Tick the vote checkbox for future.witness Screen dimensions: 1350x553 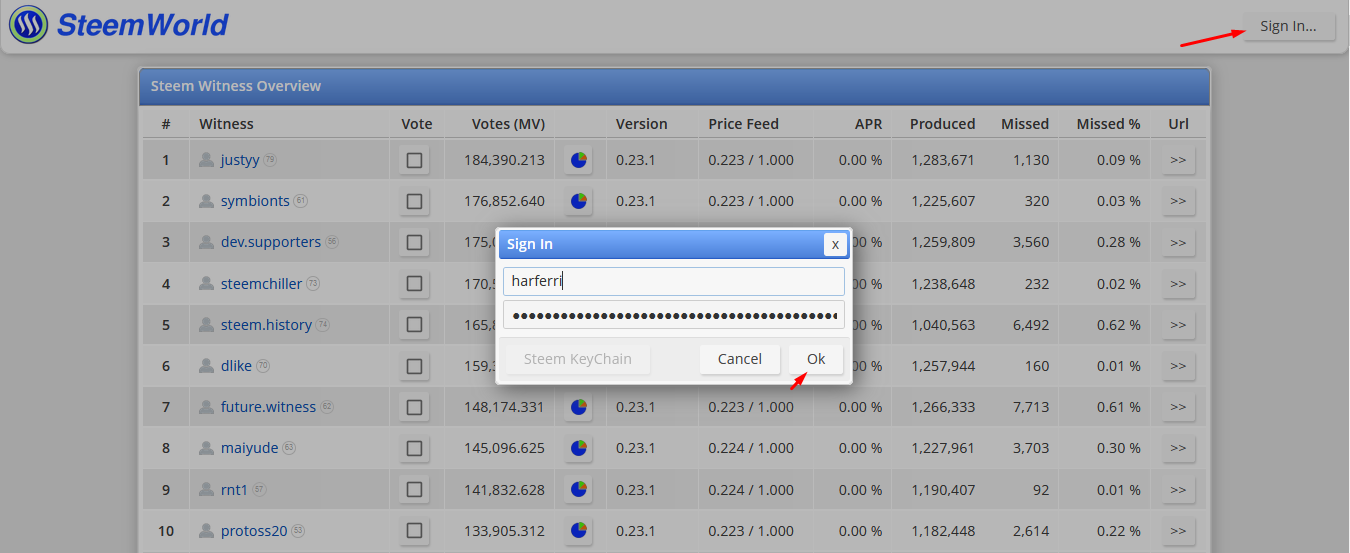(x=414, y=407)
